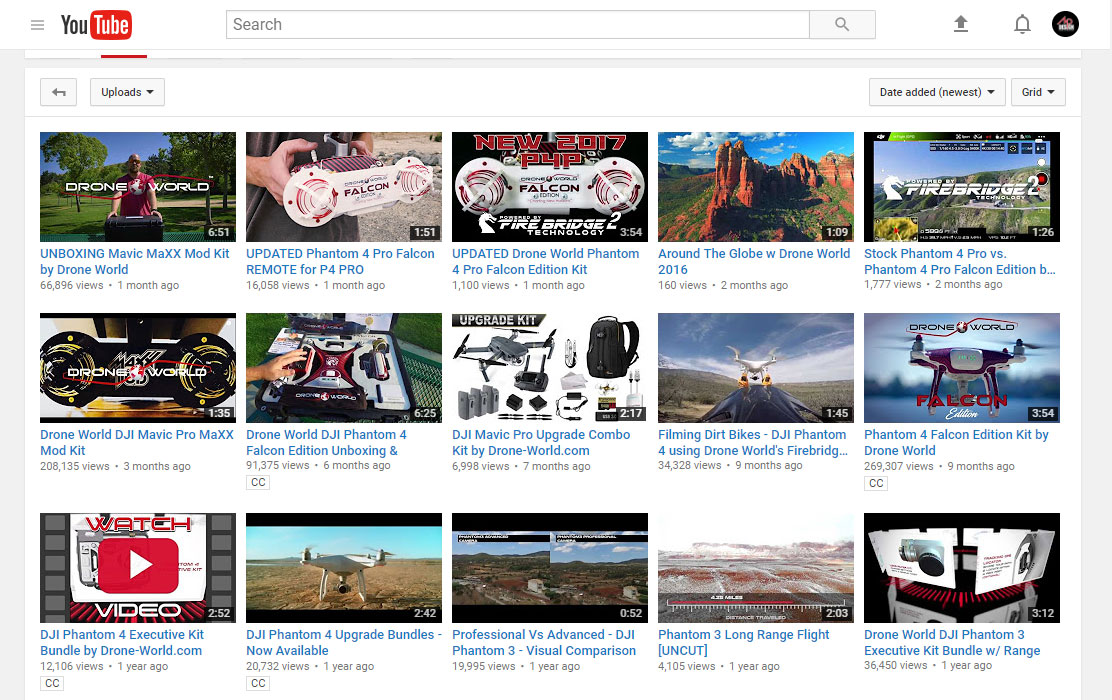This screenshot has height=700, width=1112.
Task: Focus the Search input field
Action: (518, 25)
